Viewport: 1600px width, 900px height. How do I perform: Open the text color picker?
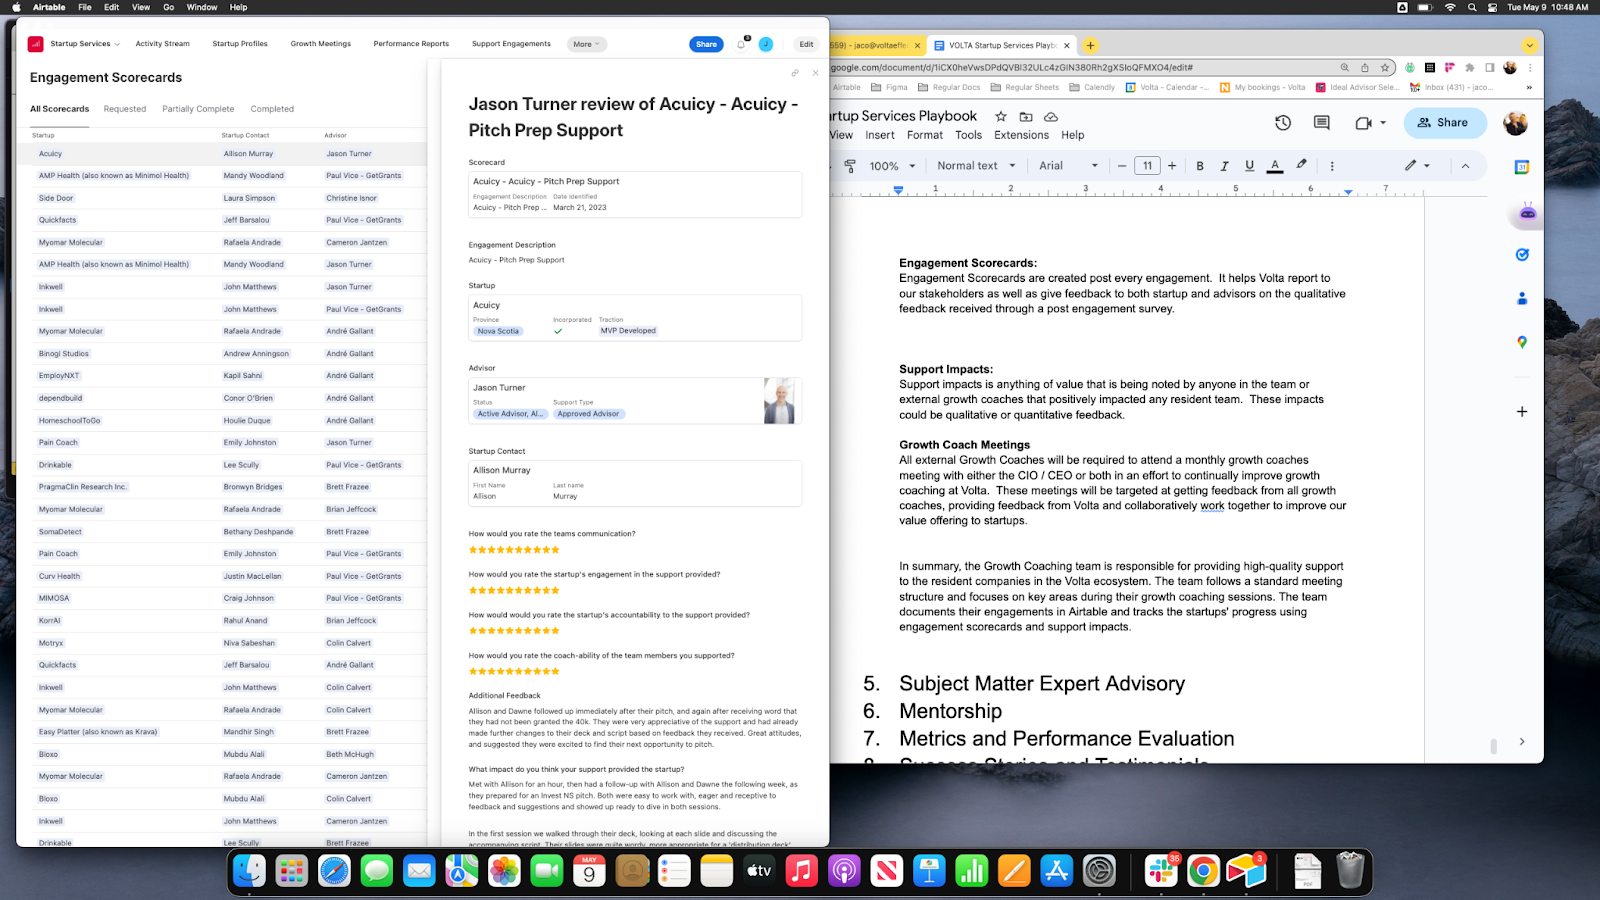(x=1275, y=166)
